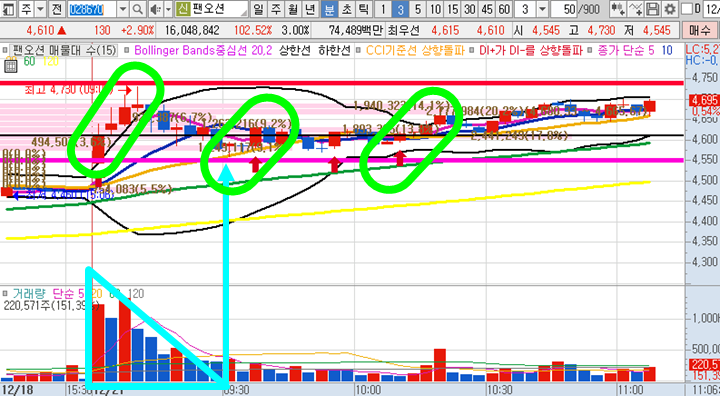This screenshot has height=396, width=720.
Task: Choose the 15 minute interval button
Action: 453,9
